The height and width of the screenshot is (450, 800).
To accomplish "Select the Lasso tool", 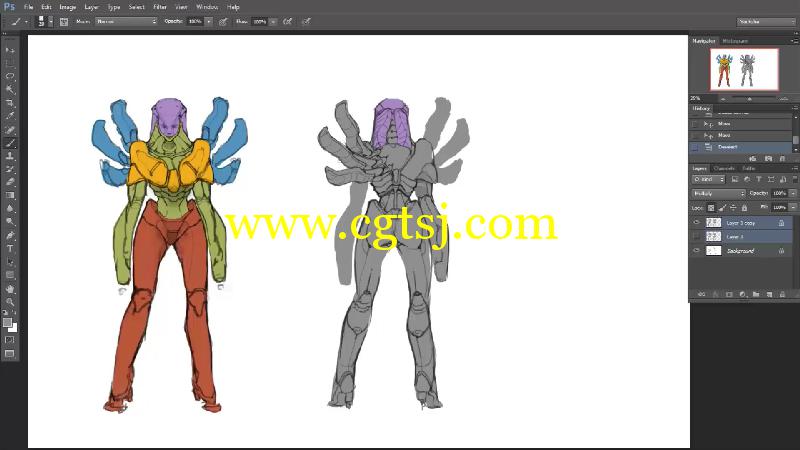I will tap(10, 77).
